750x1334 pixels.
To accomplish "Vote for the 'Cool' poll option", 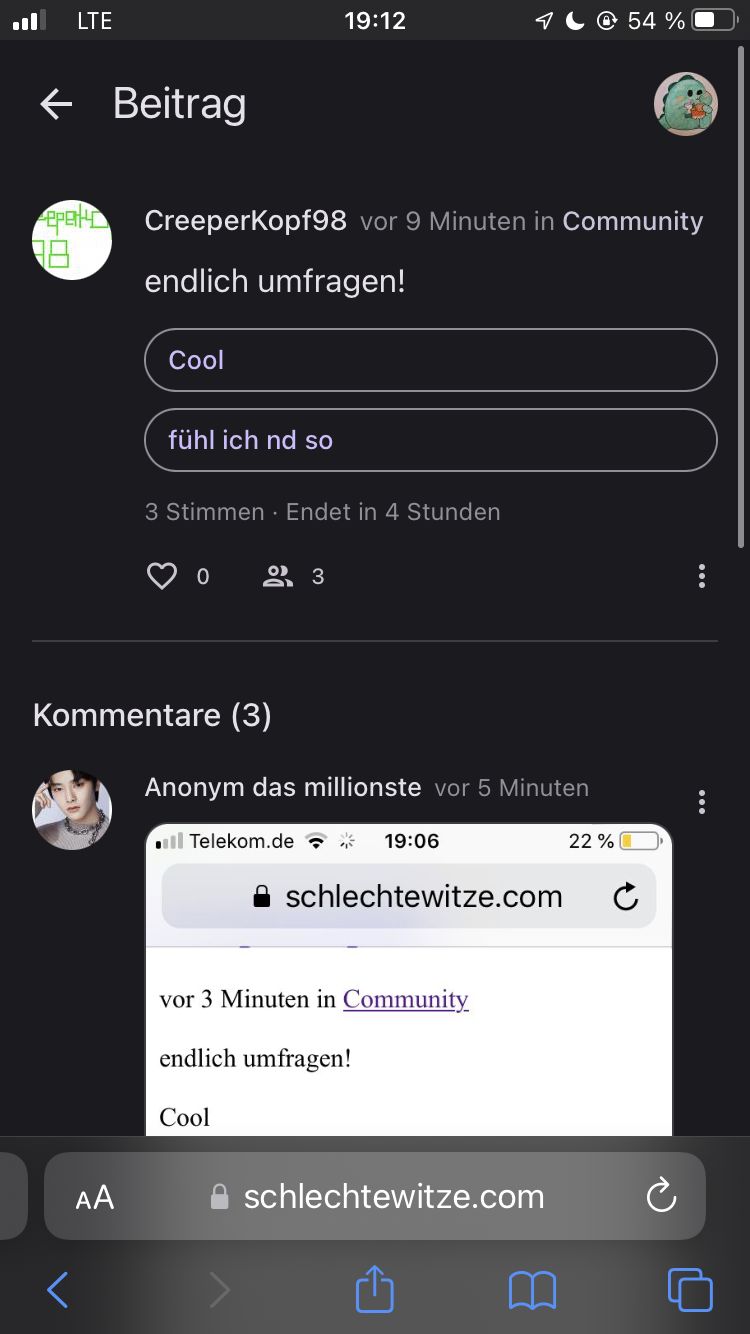I will click(430, 360).
